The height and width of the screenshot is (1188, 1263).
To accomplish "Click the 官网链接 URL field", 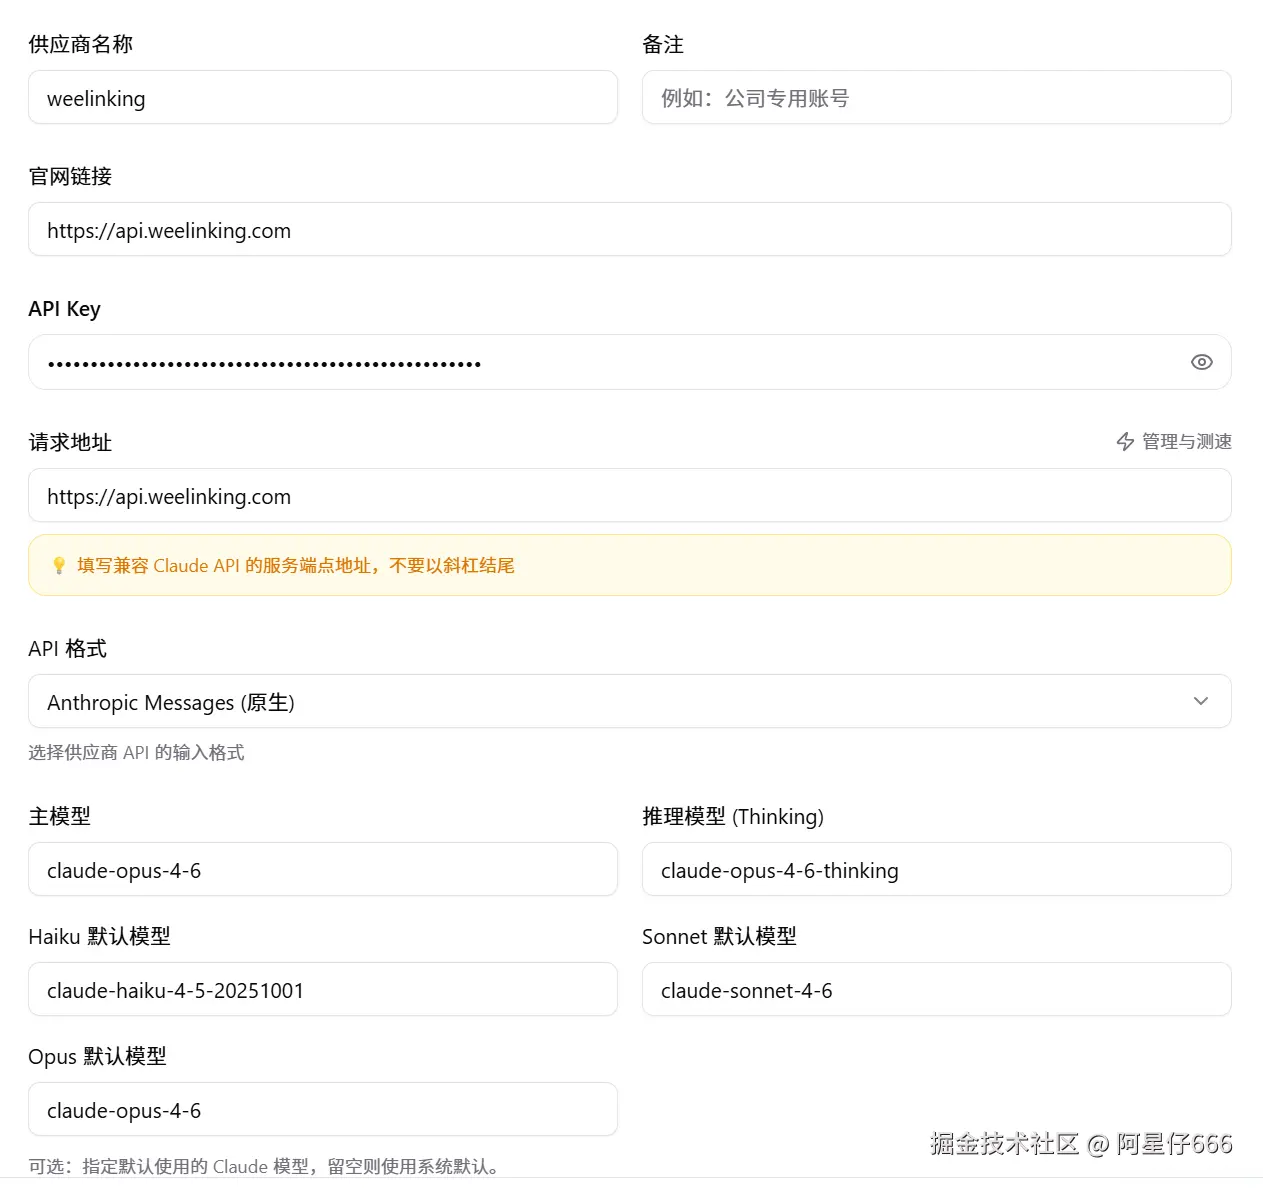I will point(630,229).
